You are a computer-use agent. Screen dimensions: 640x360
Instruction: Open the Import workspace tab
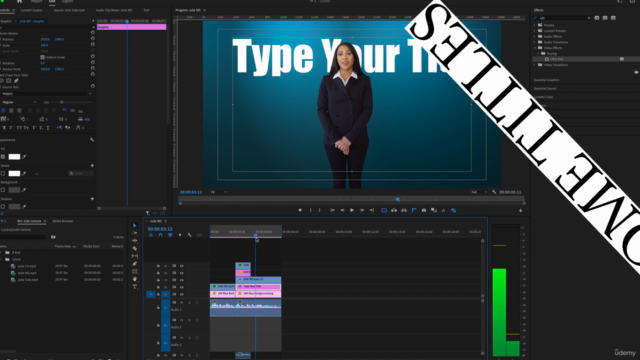pyautogui.click(x=36, y=2)
